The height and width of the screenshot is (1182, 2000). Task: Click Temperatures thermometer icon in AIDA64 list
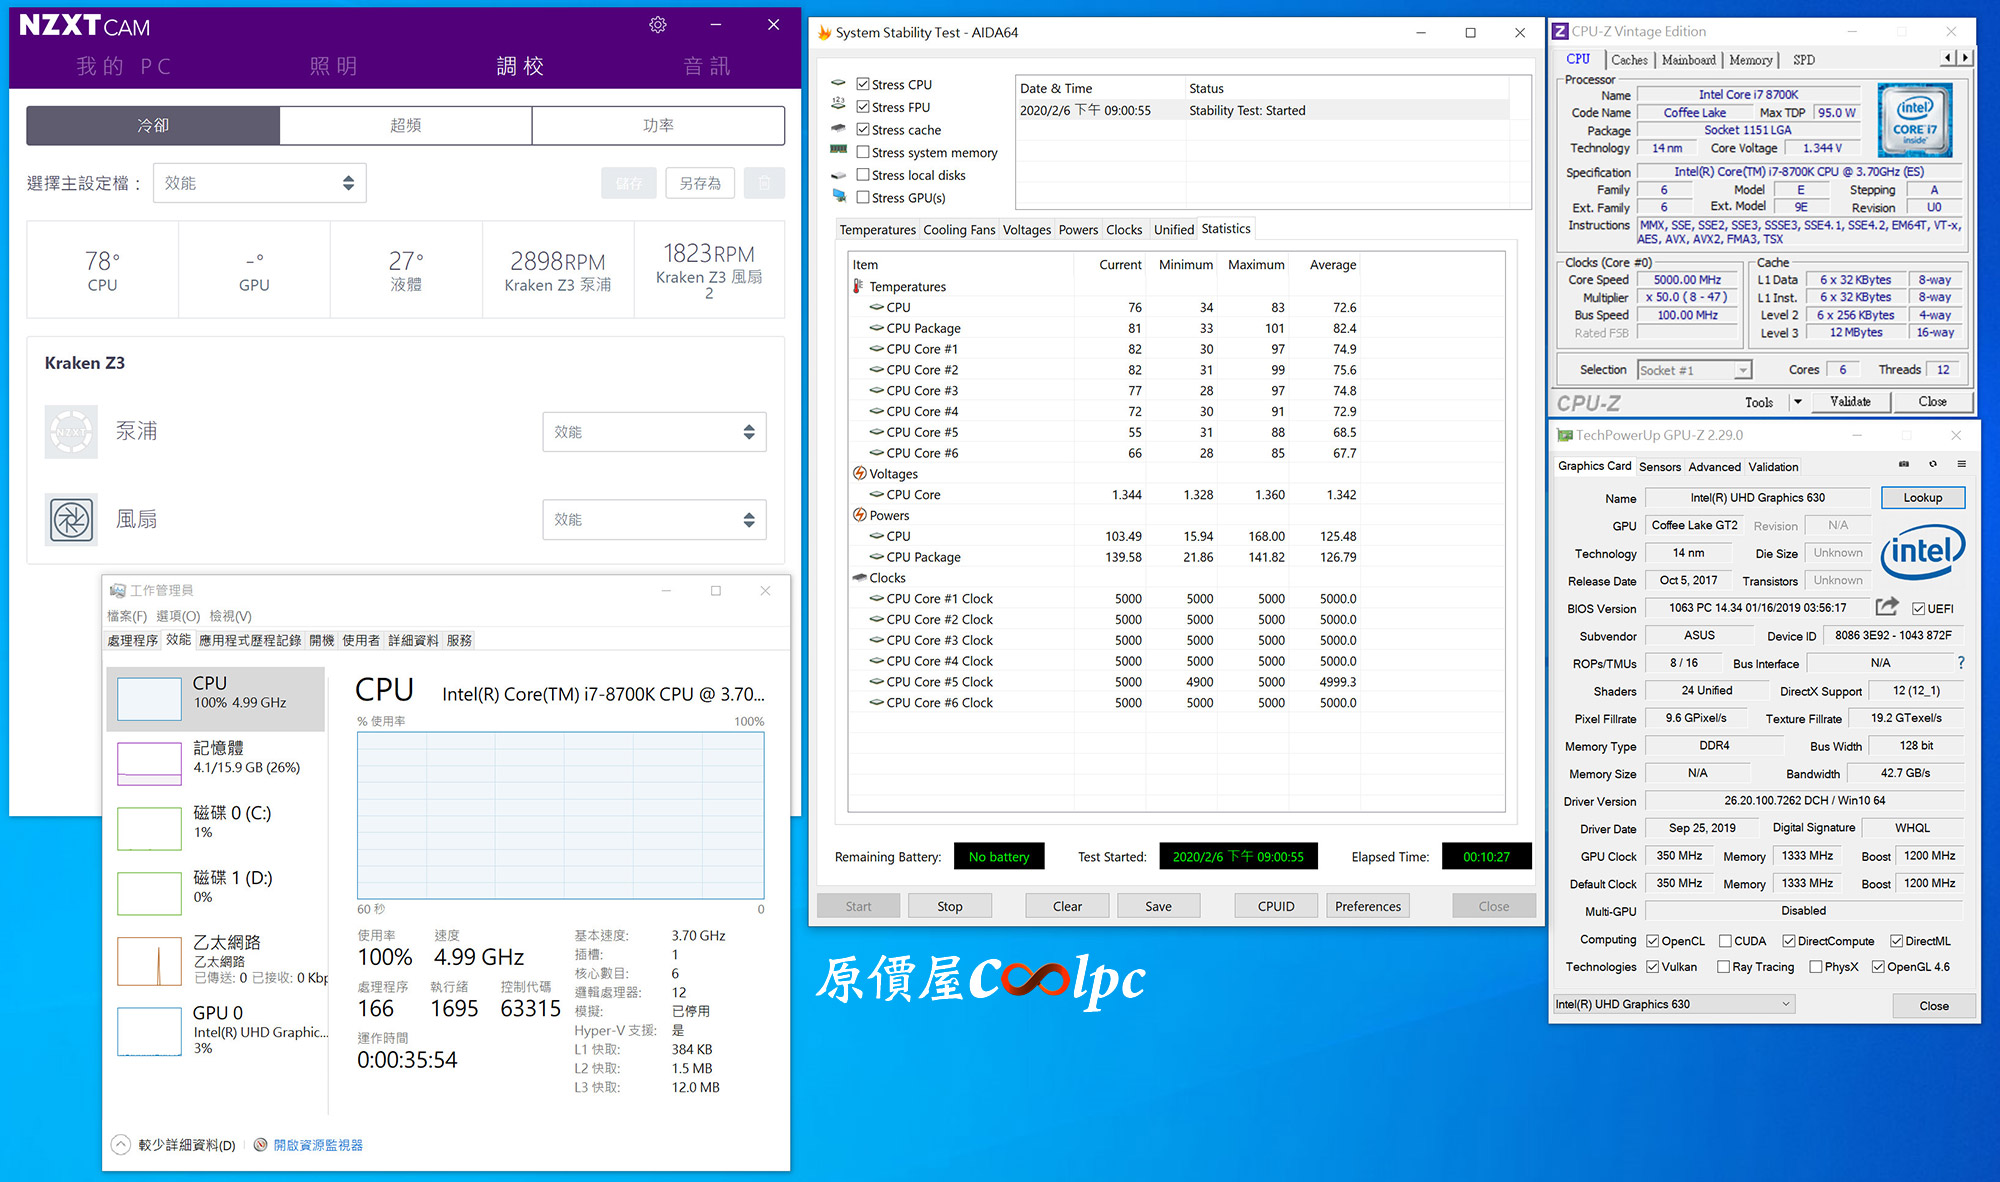point(858,286)
